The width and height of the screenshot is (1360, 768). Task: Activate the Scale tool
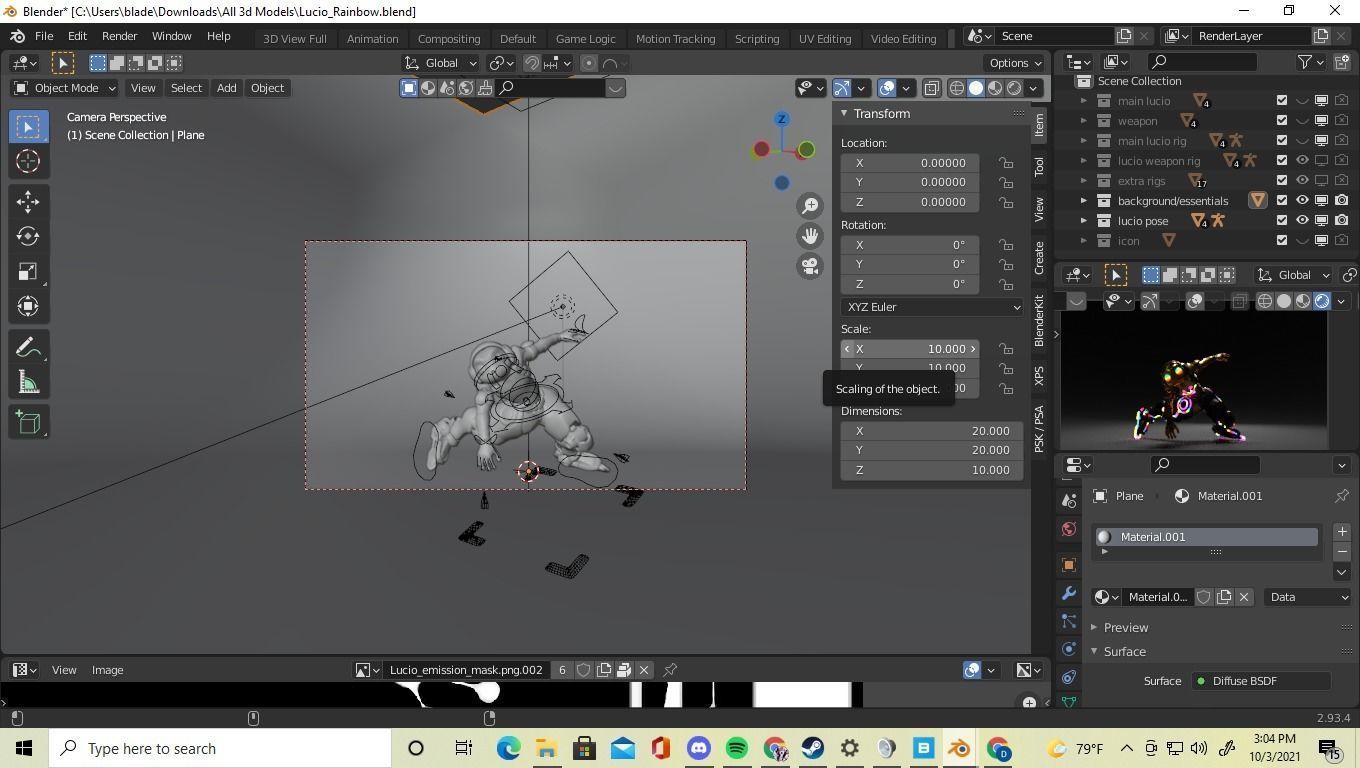click(x=28, y=272)
